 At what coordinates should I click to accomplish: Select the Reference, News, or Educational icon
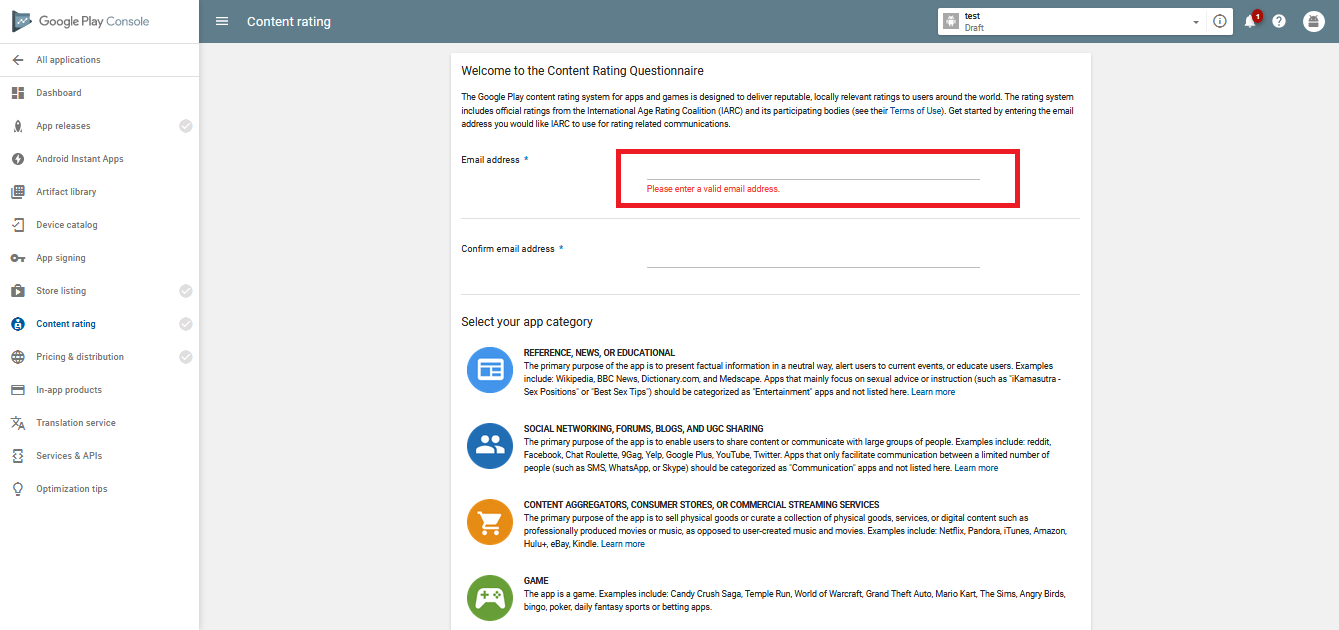[x=490, y=369]
